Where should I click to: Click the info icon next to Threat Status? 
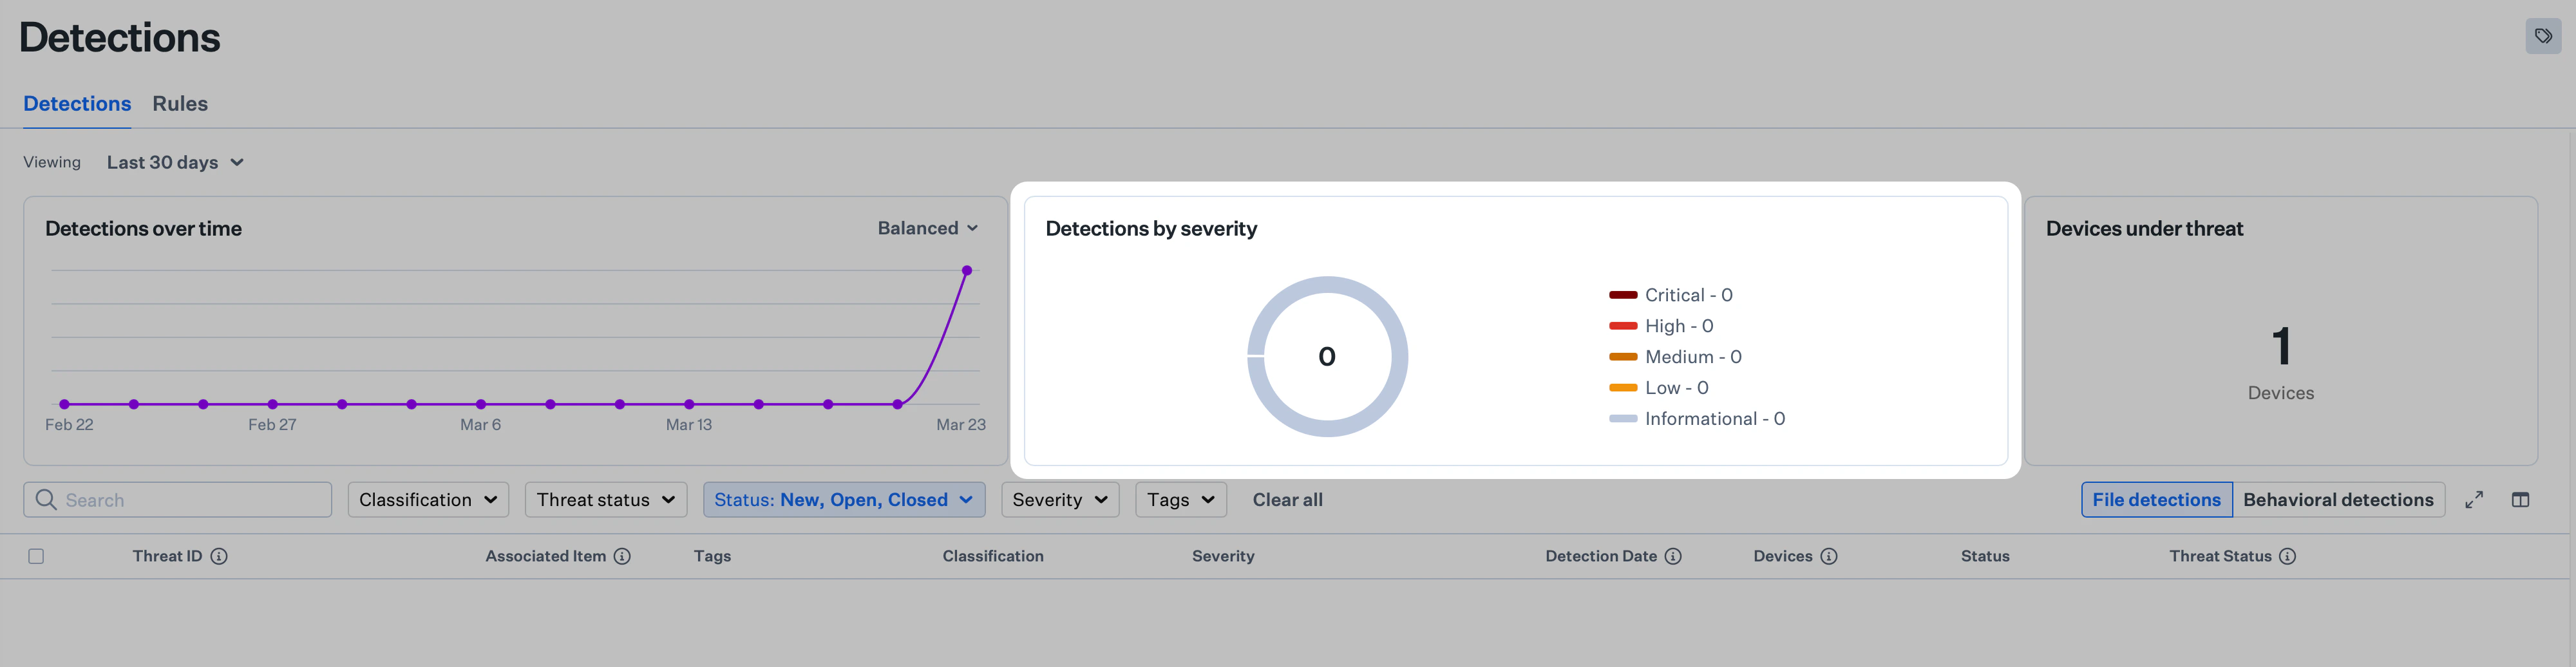(x=2289, y=556)
